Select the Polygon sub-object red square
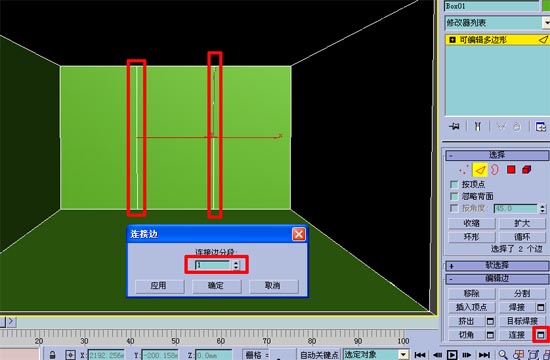This screenshot has height=360, width=550. click(511, 170)
